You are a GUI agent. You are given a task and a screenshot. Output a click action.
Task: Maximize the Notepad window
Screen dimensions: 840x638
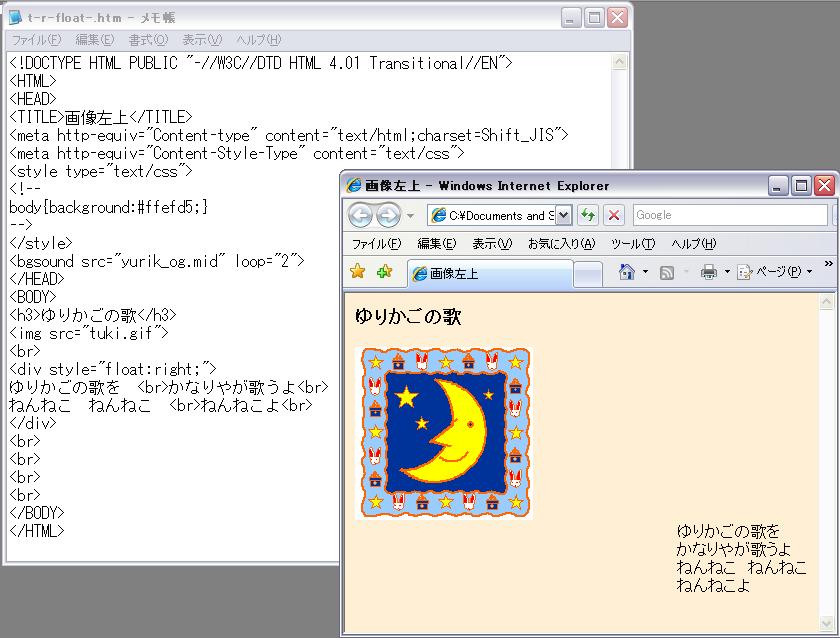[x=594, y=18]
